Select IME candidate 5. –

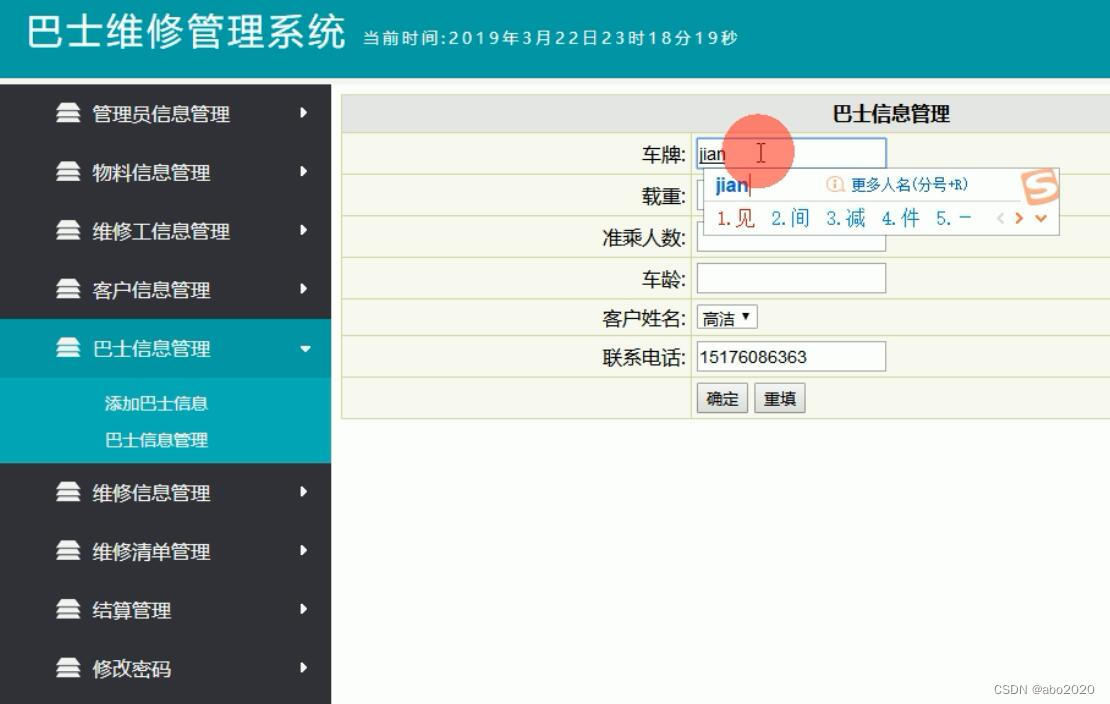click(954, 218)
